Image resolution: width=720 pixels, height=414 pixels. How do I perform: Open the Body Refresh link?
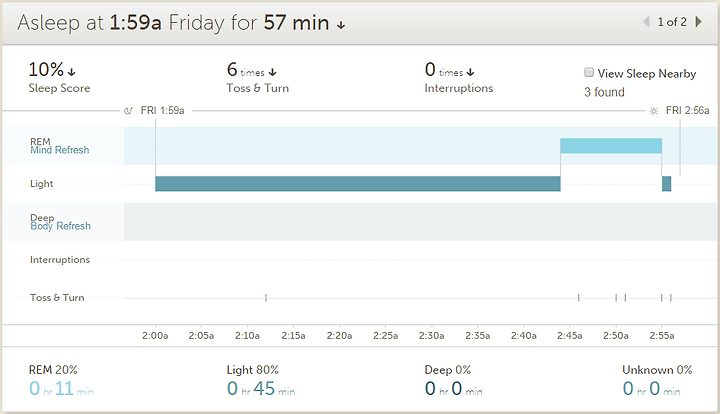click(x=60, y=227)
